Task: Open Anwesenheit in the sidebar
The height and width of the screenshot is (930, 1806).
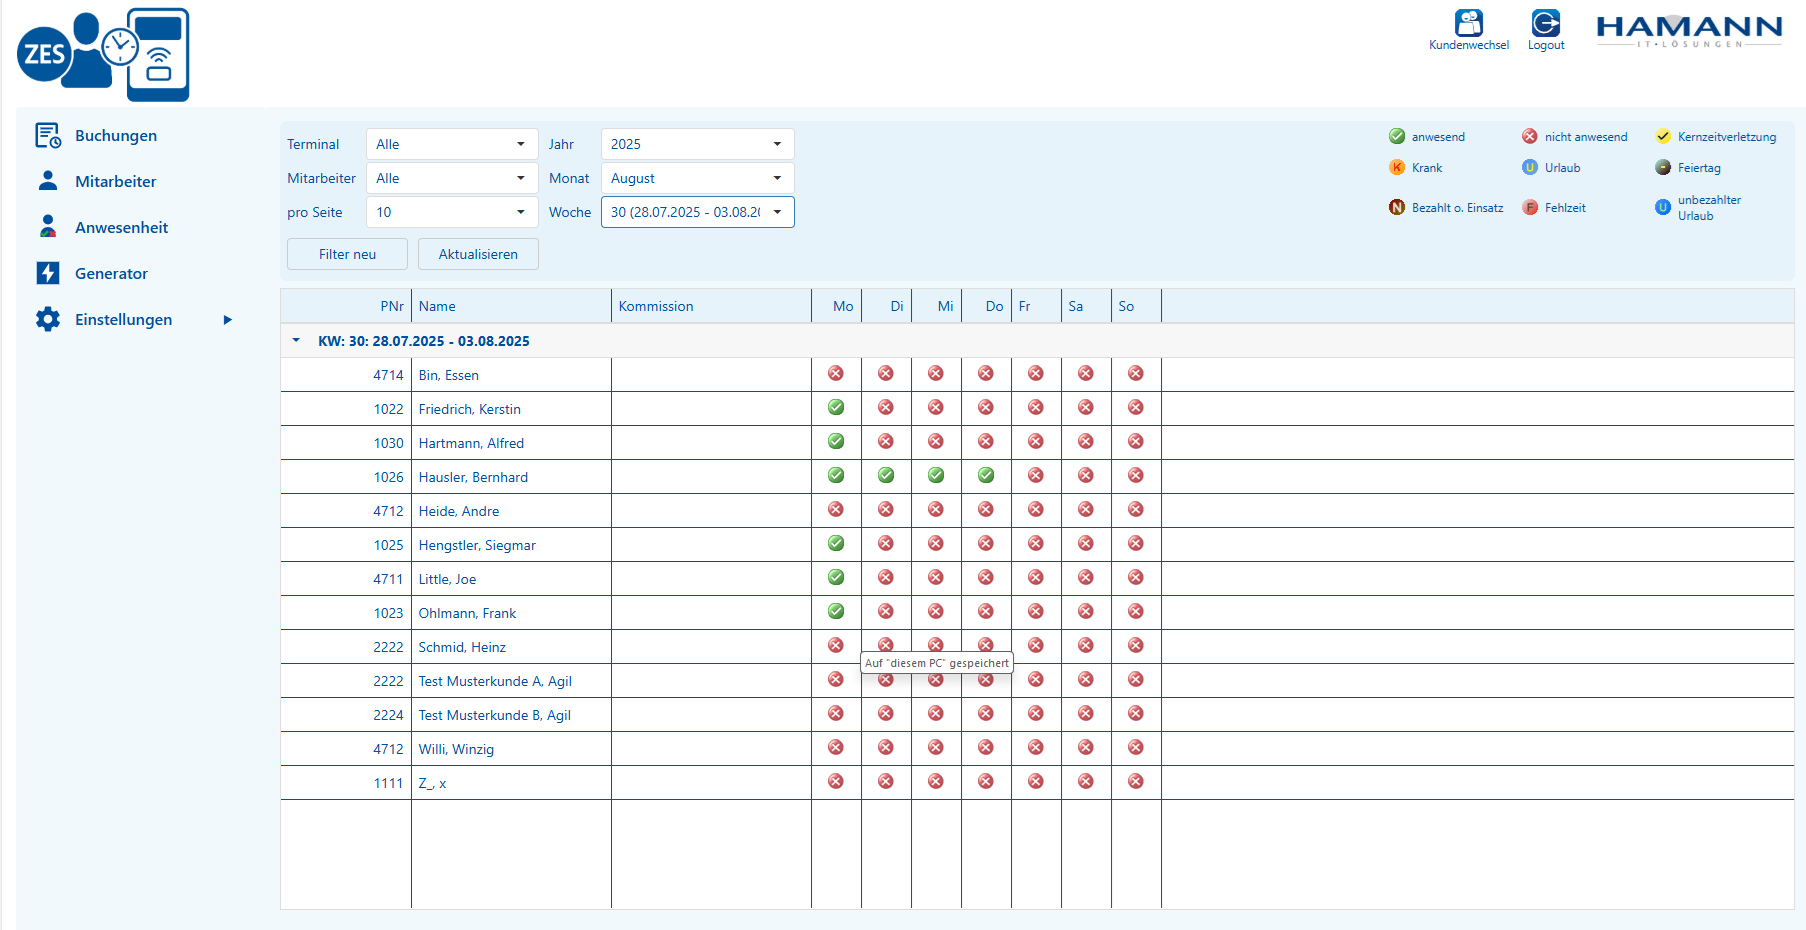Action: [x=122, y=227]
